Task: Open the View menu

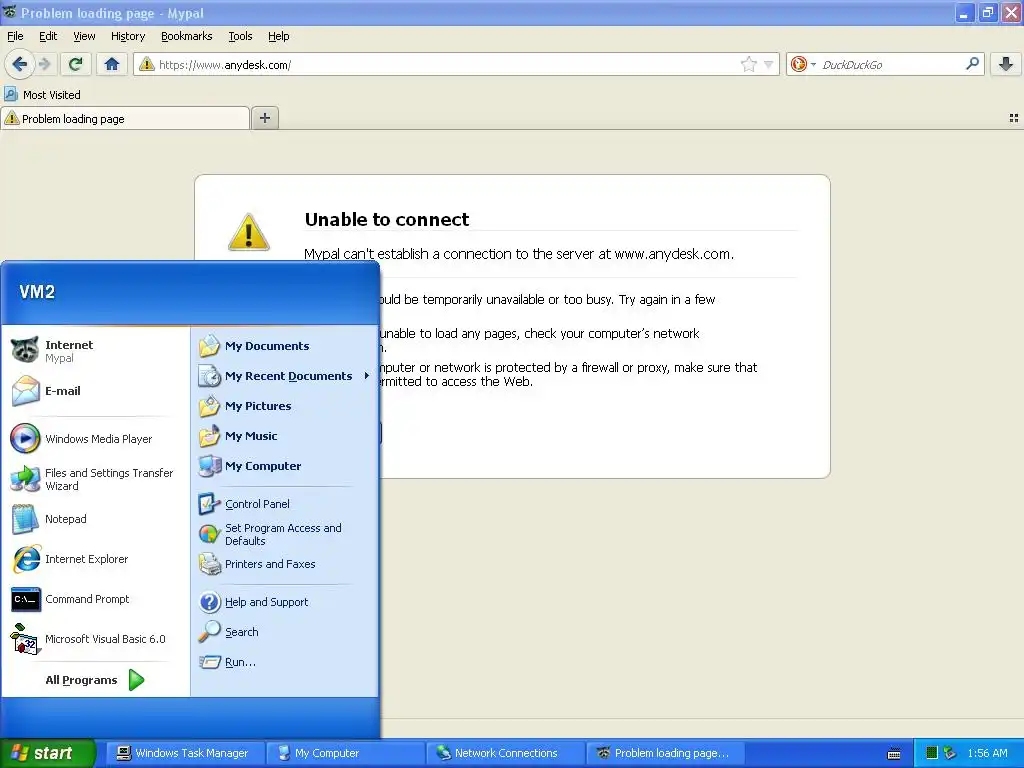Action: [84, 36]
